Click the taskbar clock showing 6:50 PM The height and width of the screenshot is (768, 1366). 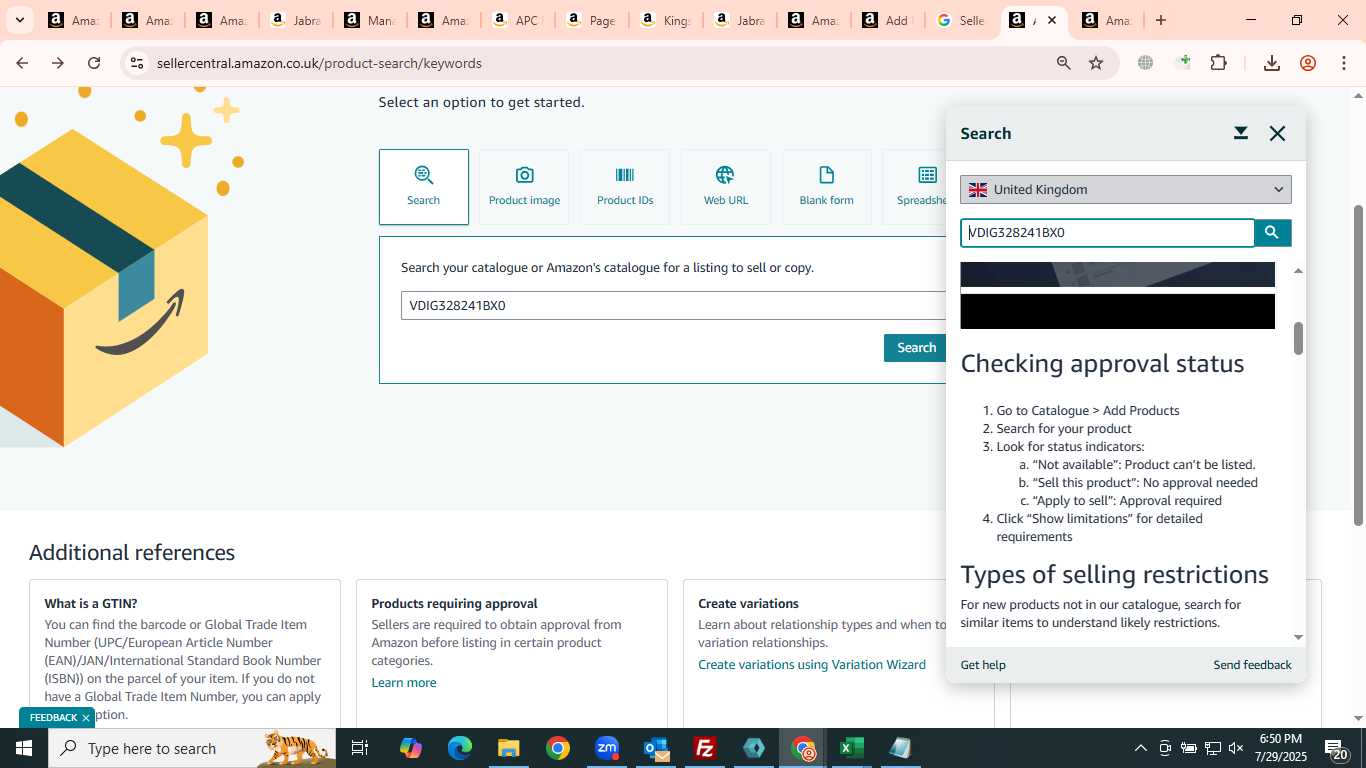1280,747
